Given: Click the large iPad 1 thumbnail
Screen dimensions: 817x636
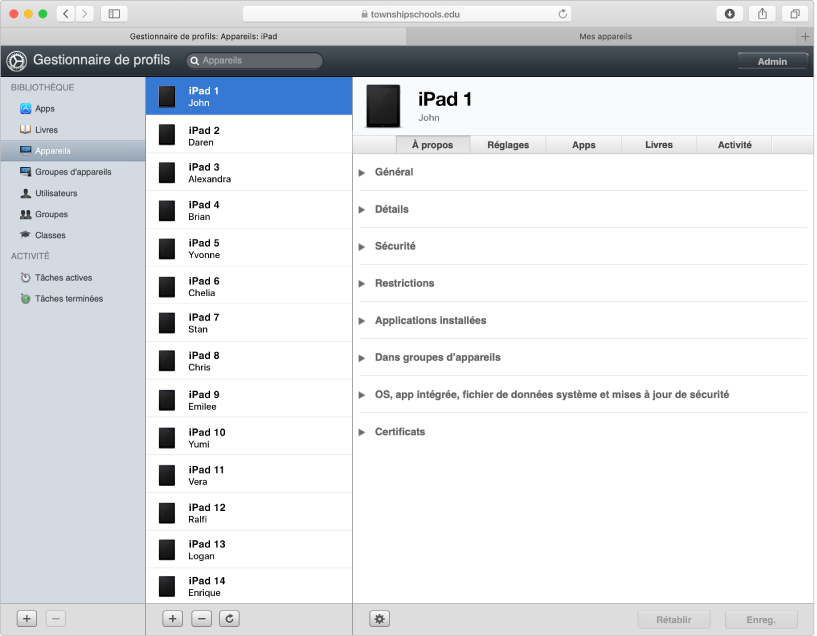Looking at the screenshot, I should coord(383,106).
